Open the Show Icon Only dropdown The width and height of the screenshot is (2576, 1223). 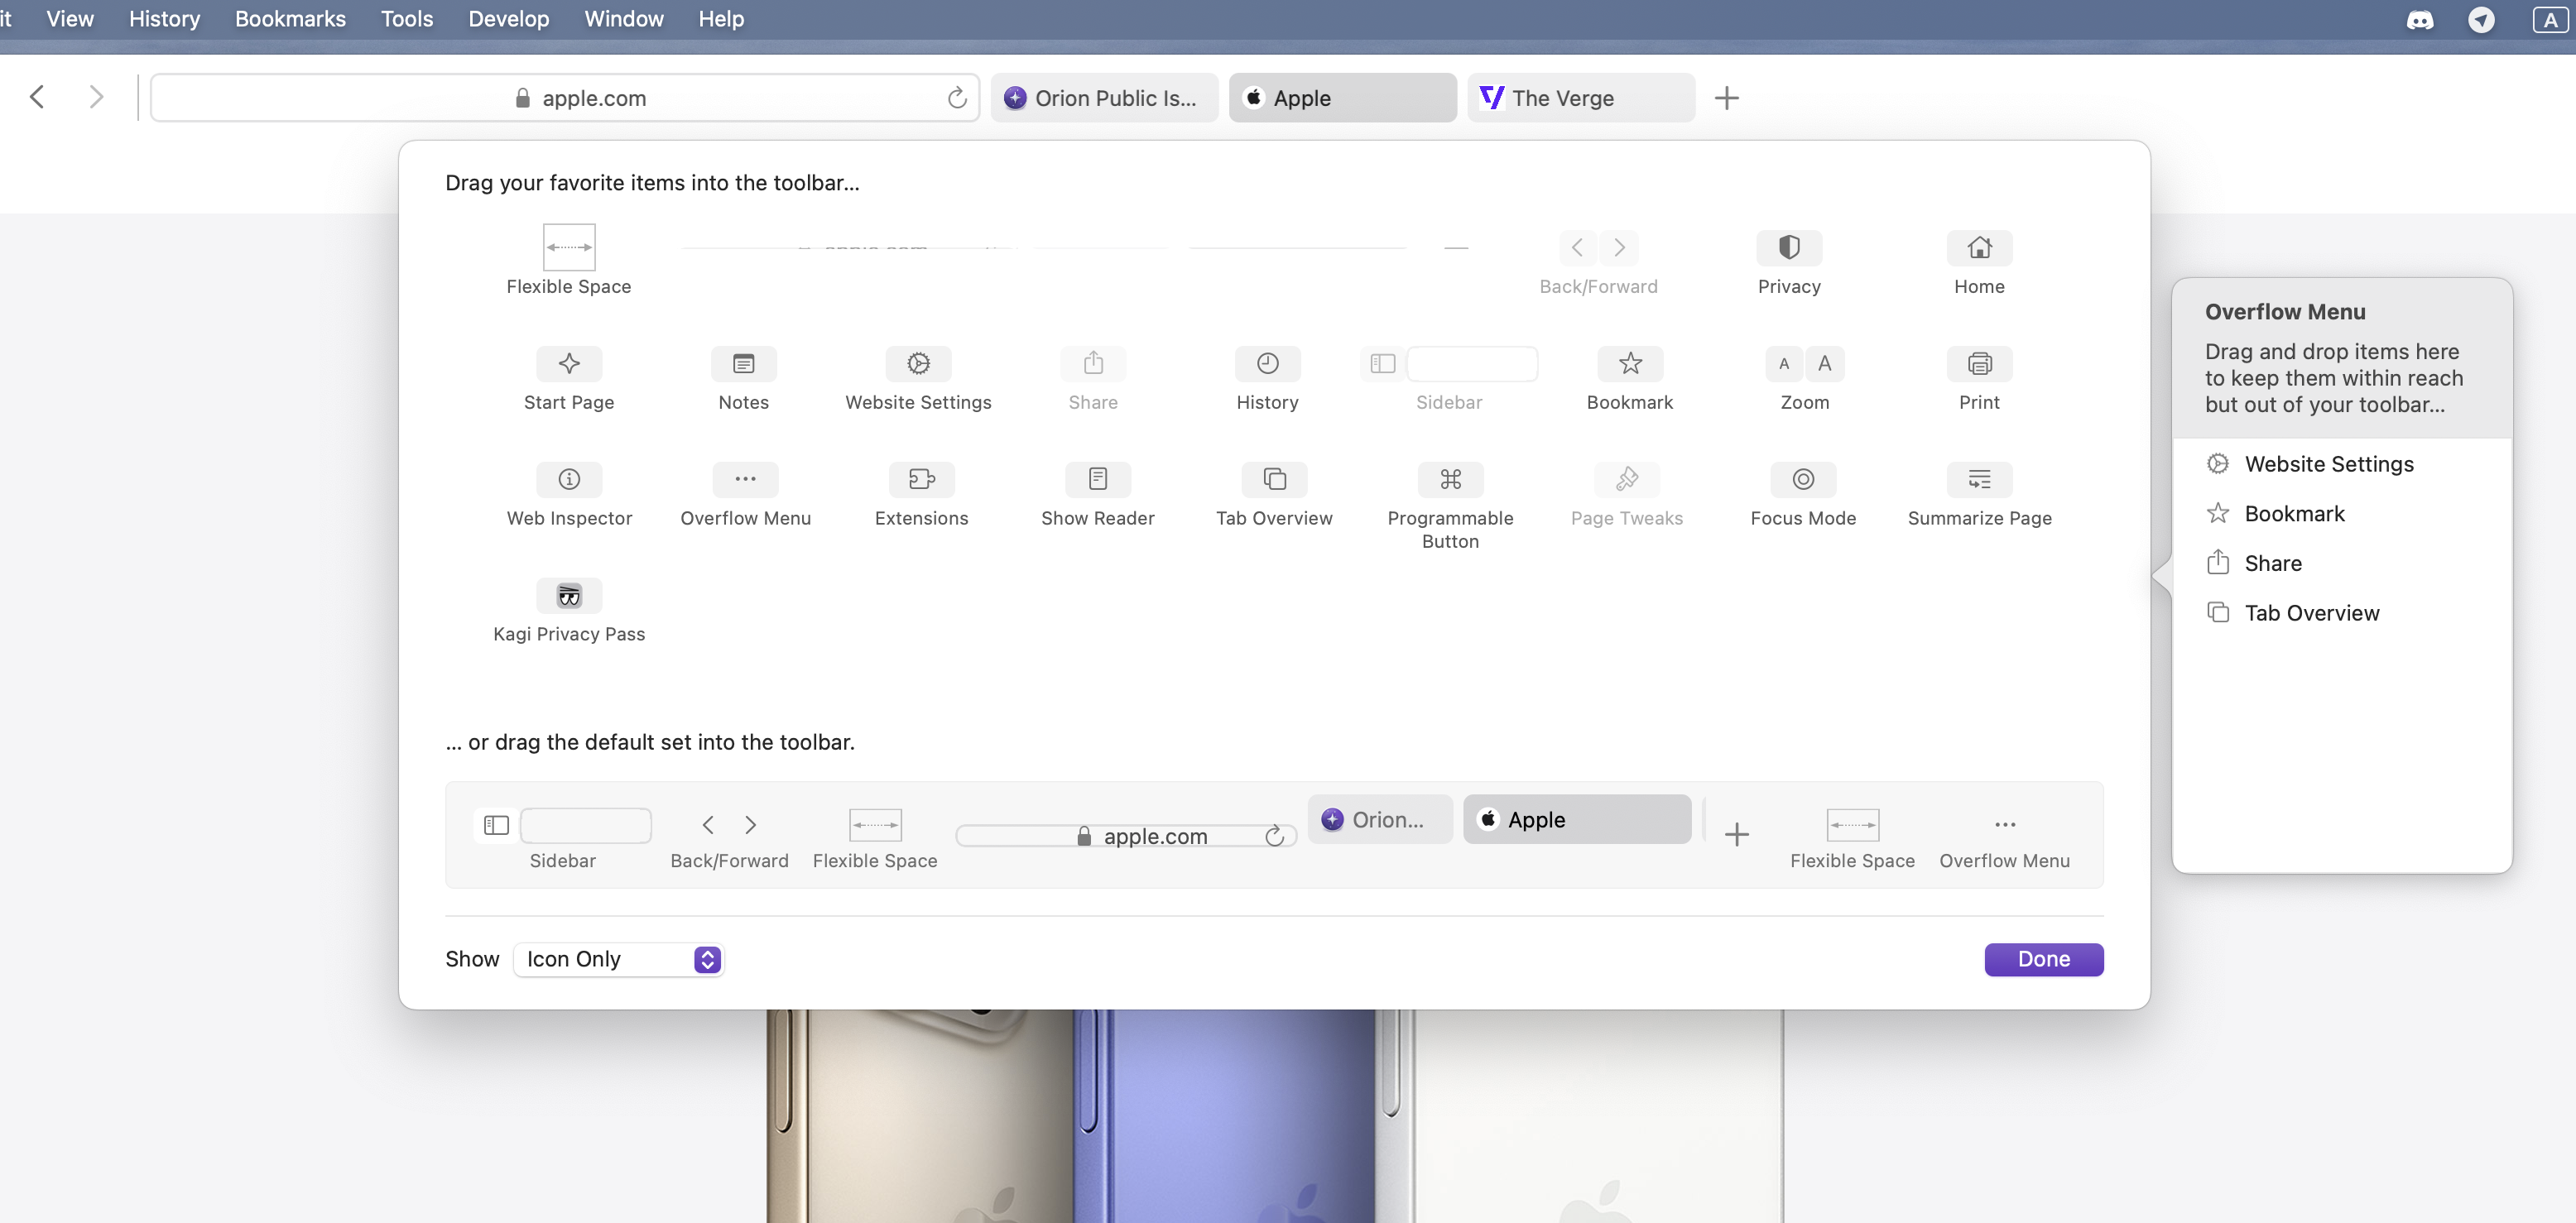[618, 959]
